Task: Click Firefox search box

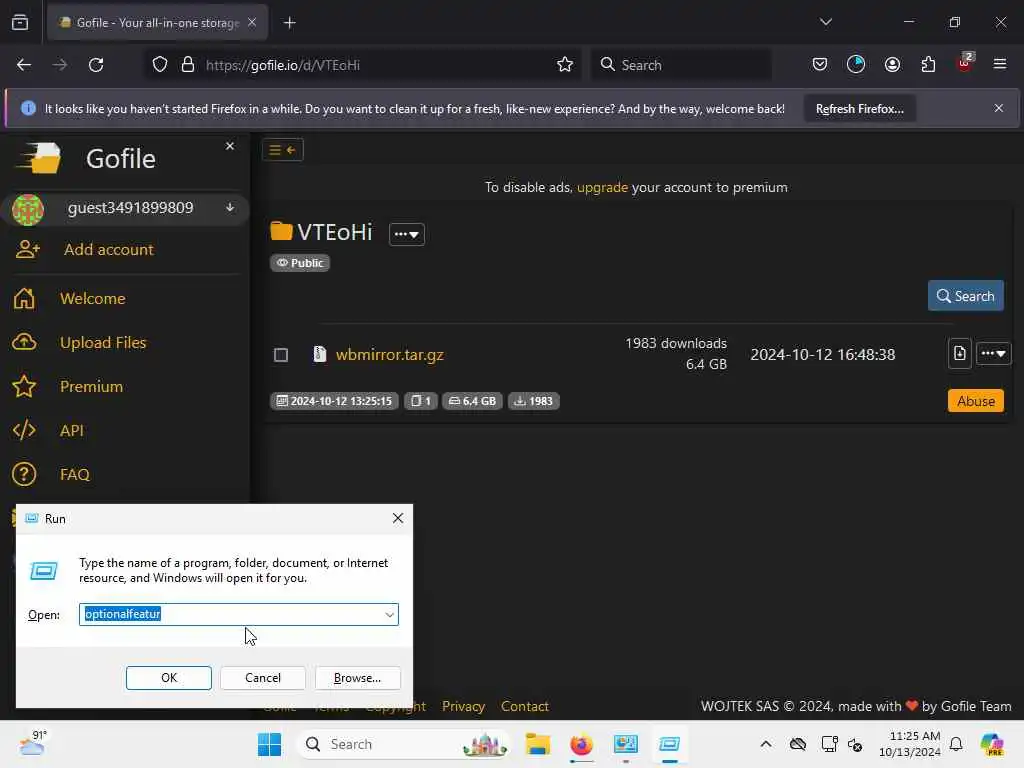Action: coord(681,65)
